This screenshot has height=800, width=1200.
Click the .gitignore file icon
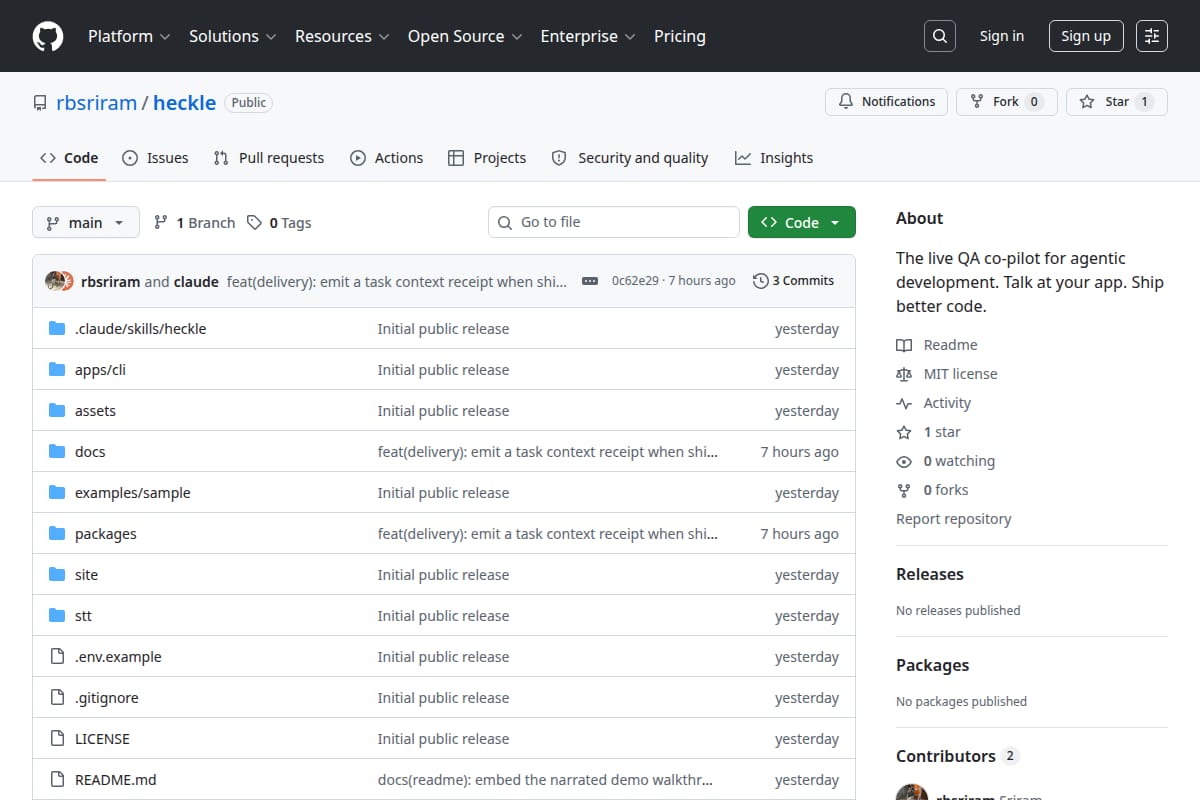click(57, 698)
